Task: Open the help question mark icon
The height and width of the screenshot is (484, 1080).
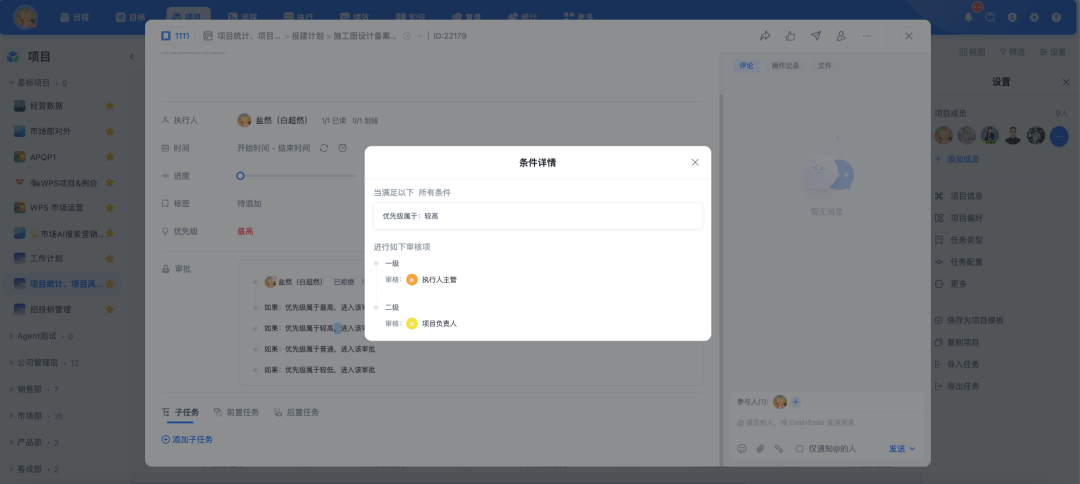Action: (1056, 17)
